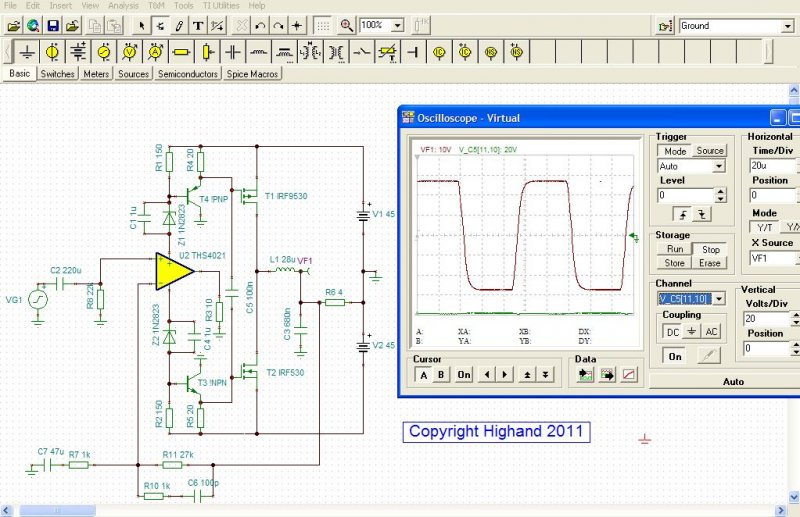Toggle trigger Mode button

pos(674,151)
